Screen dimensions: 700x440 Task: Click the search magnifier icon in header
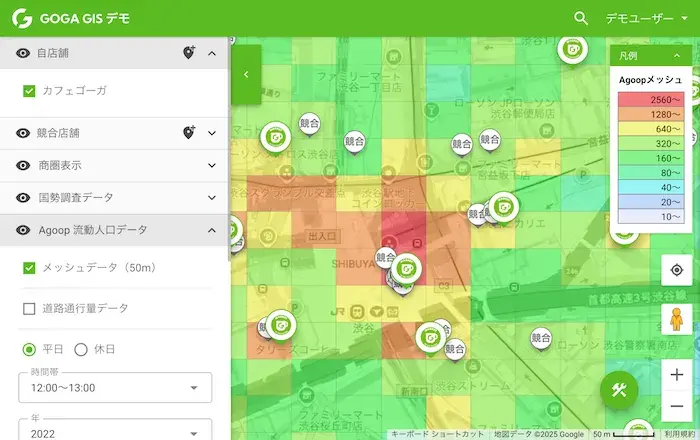point(581,18)
